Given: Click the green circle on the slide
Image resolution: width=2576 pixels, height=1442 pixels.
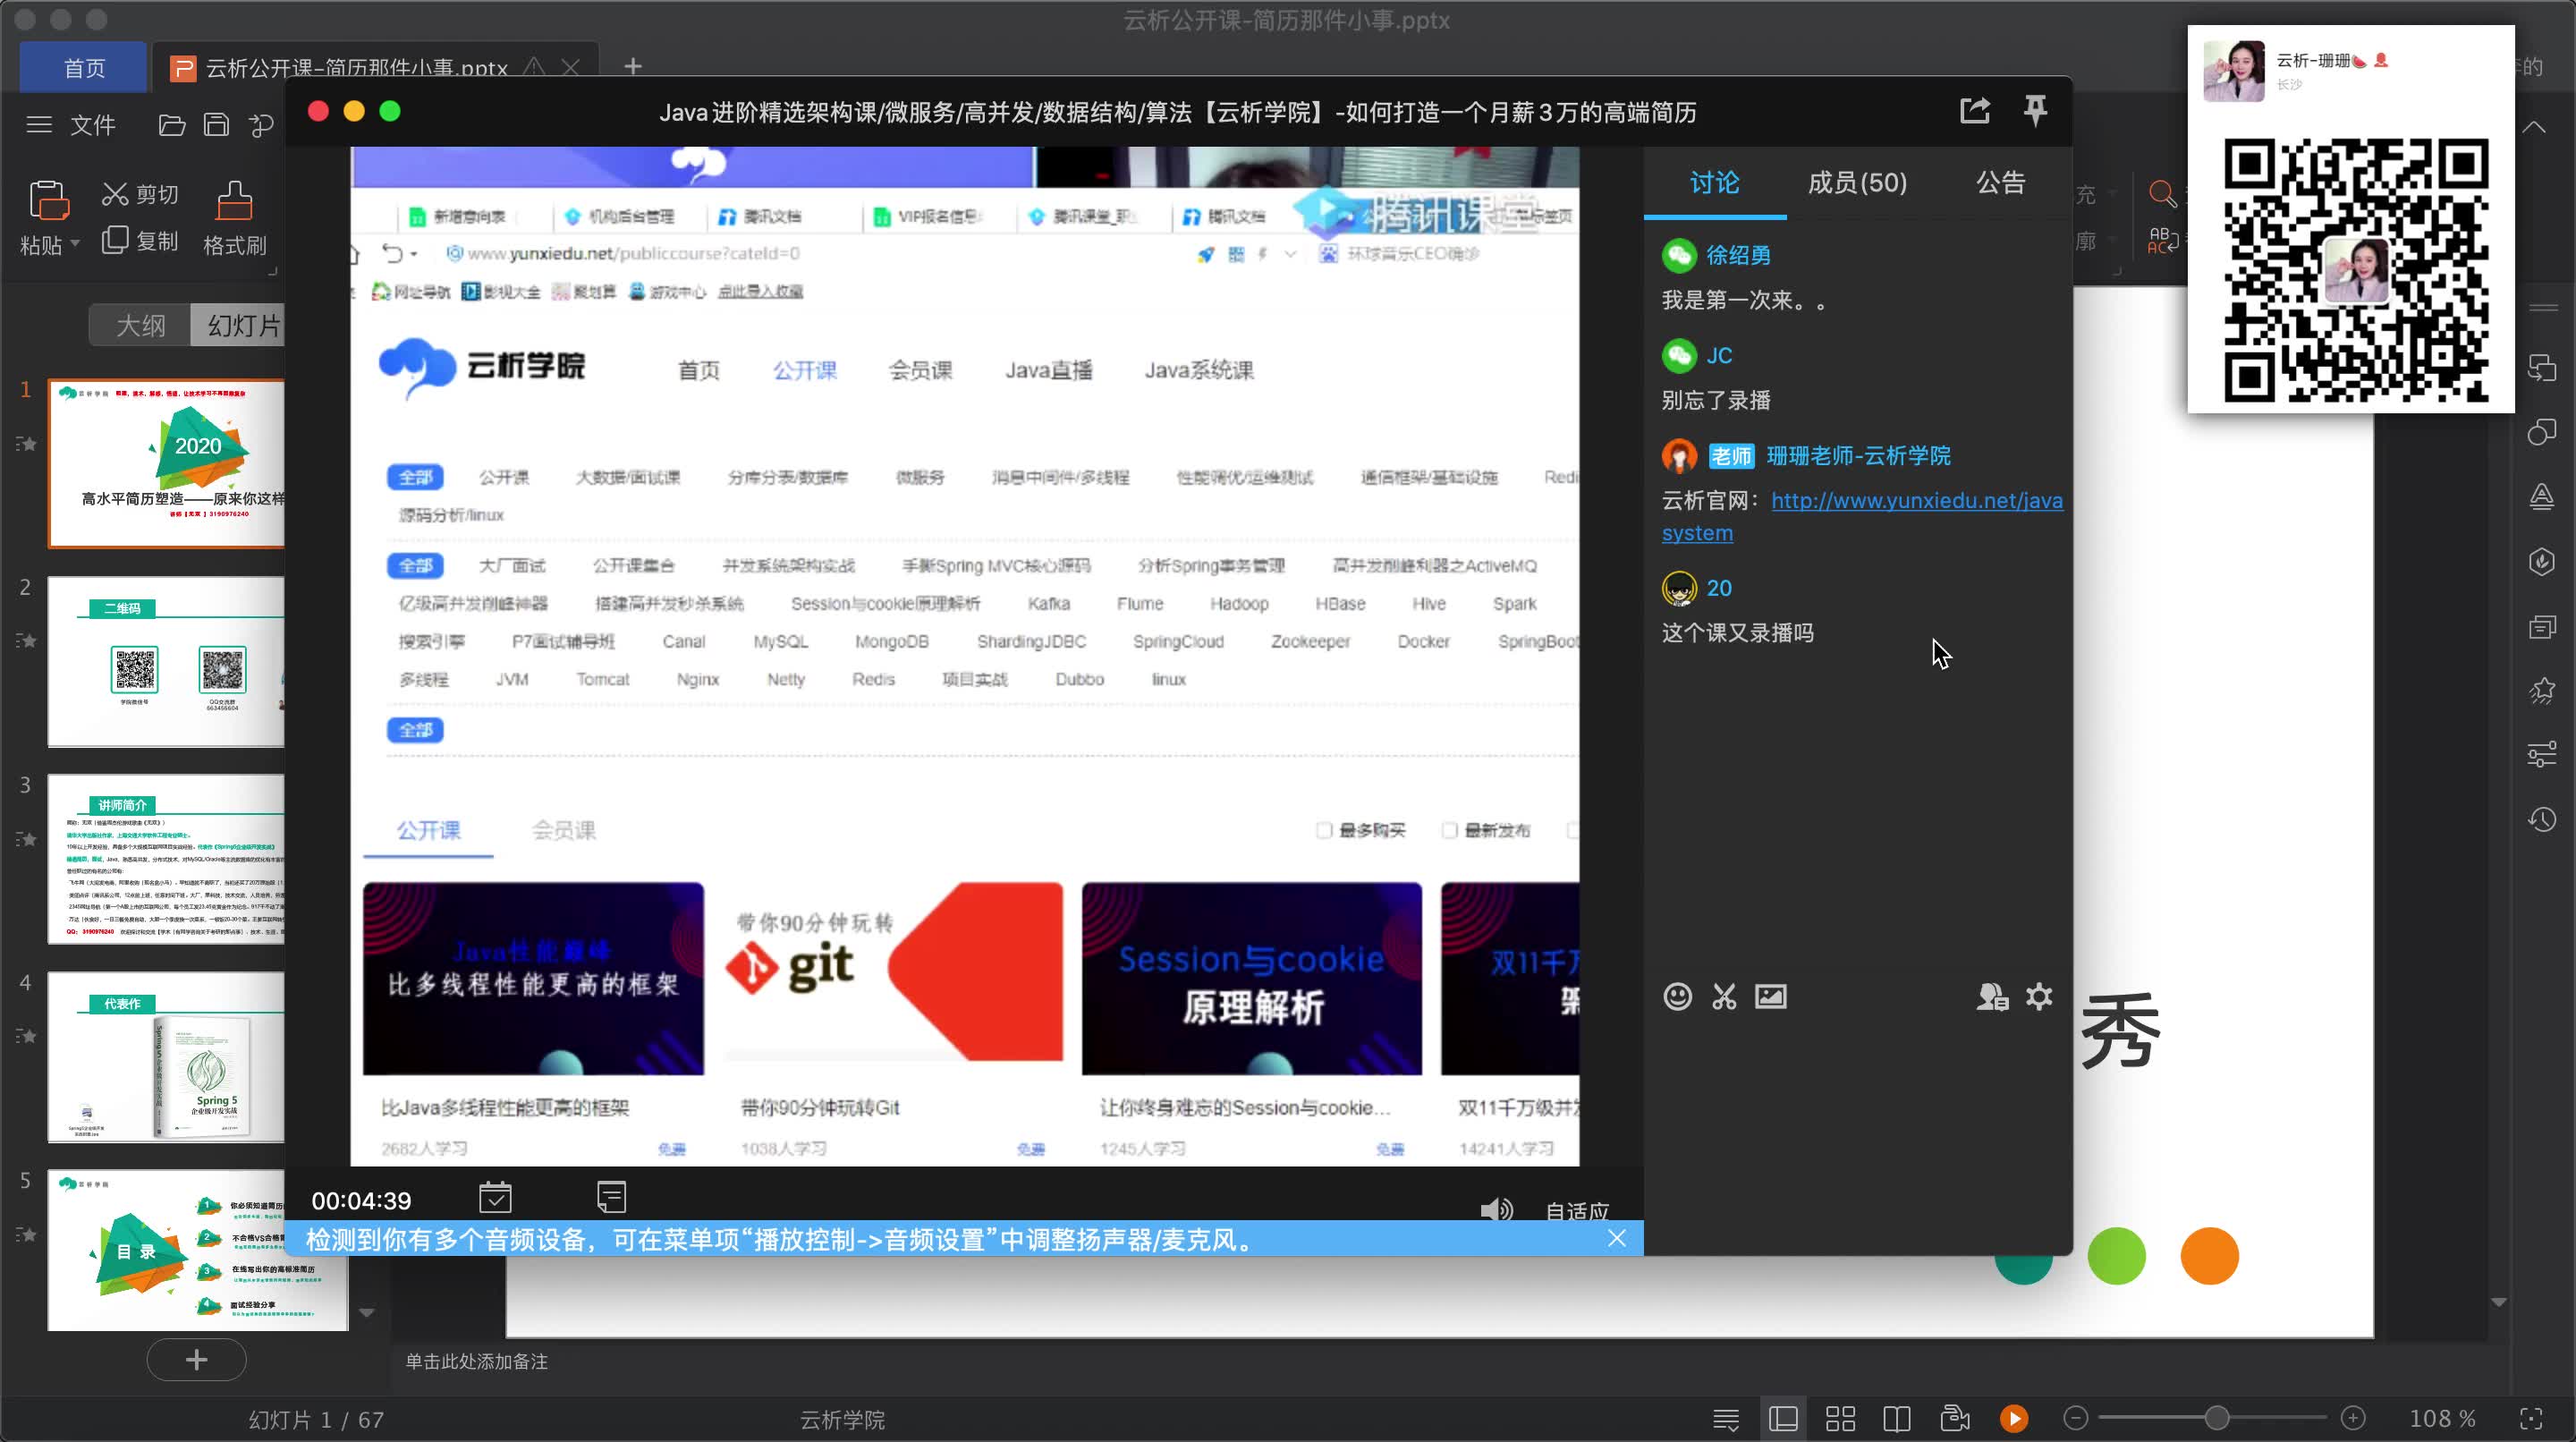Looking at the screenshot, I should tap(2116, 1256).
